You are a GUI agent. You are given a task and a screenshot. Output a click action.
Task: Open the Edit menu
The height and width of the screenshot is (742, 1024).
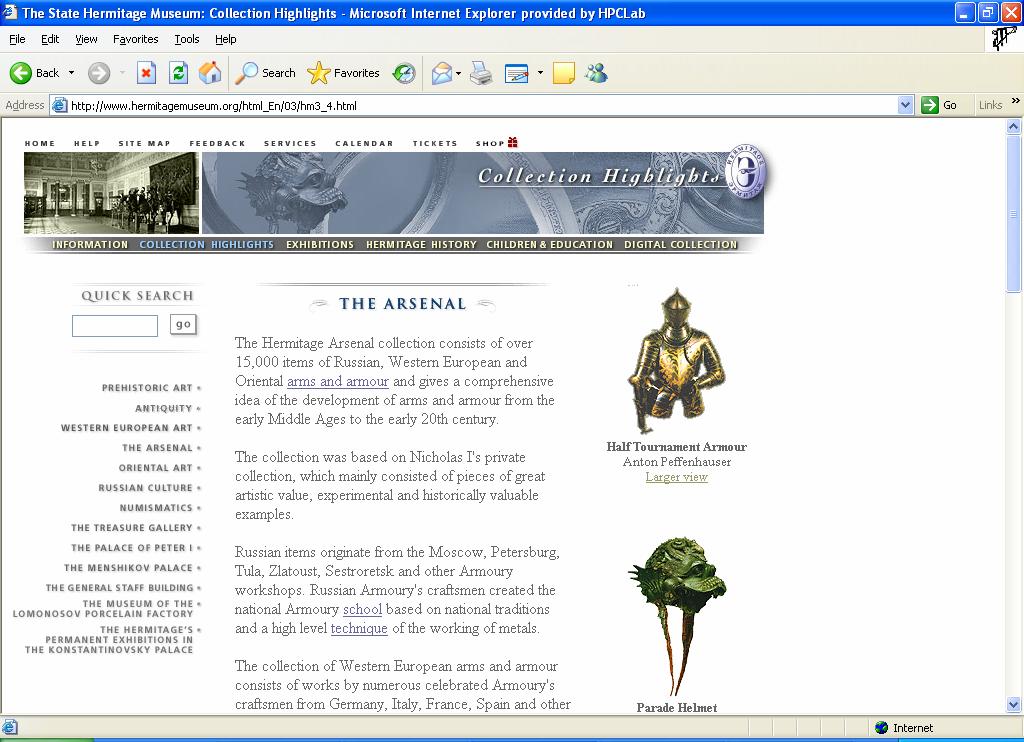50,39
